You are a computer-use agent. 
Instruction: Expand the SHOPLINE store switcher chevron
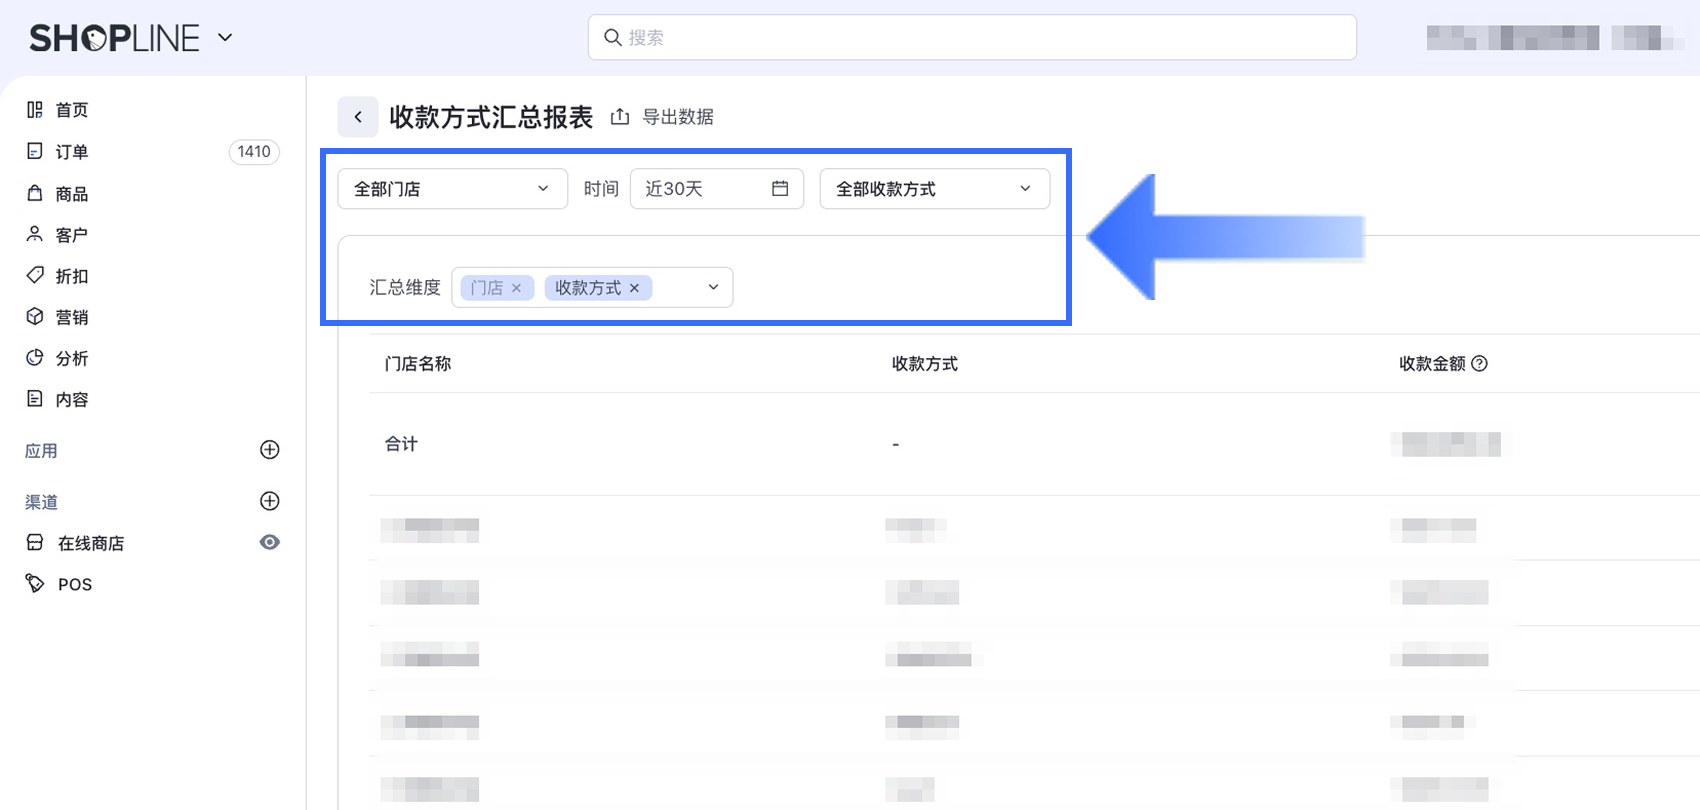(x=225, y=38)
